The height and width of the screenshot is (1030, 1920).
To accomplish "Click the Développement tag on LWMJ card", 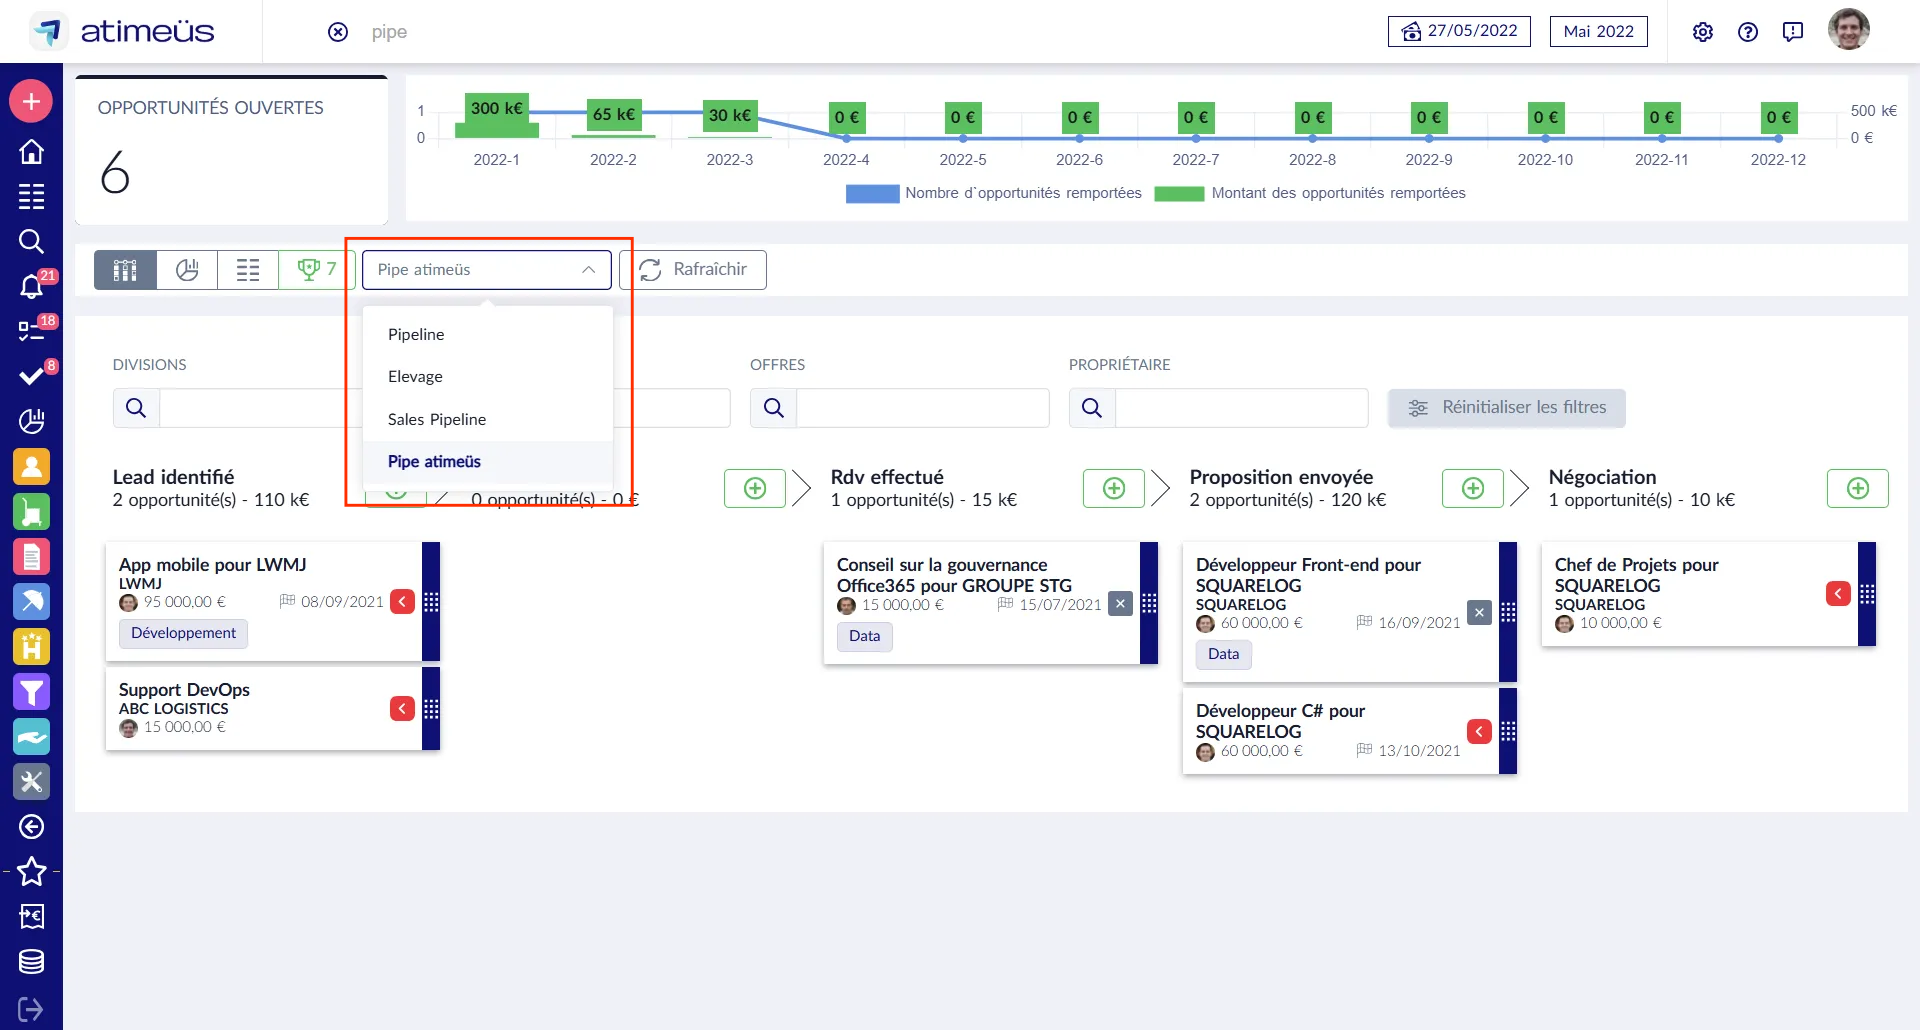I will click(183, 633).
